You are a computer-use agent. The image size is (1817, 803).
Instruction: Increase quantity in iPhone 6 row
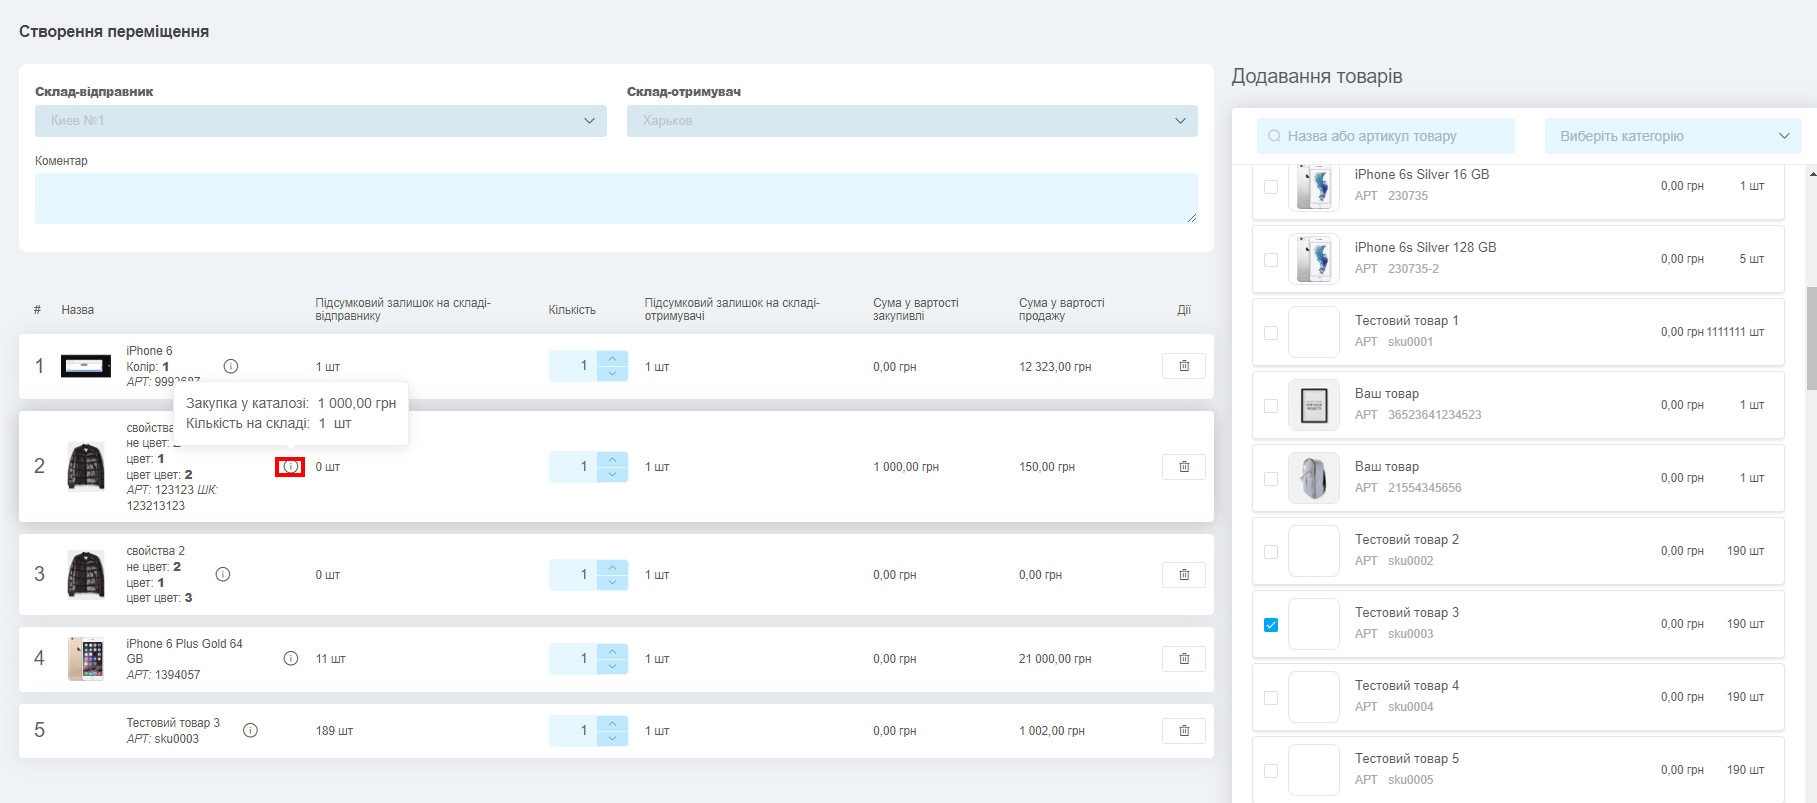[612, 359]
